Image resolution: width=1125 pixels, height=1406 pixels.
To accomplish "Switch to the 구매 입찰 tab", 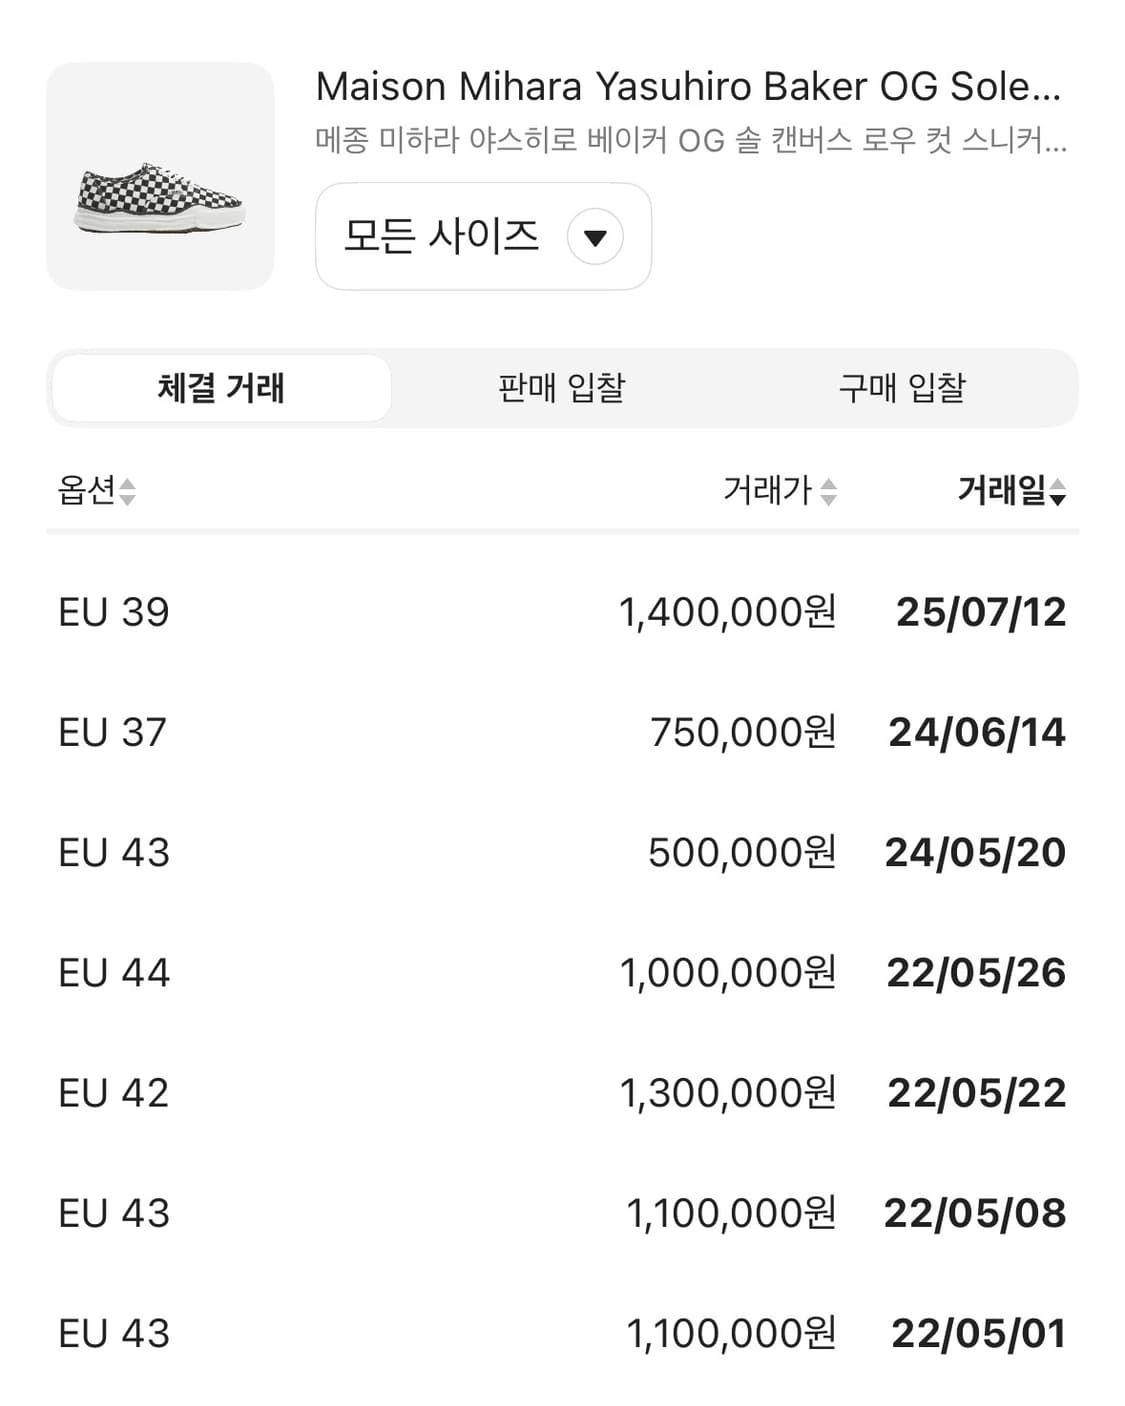I will [x=902, y=388].
